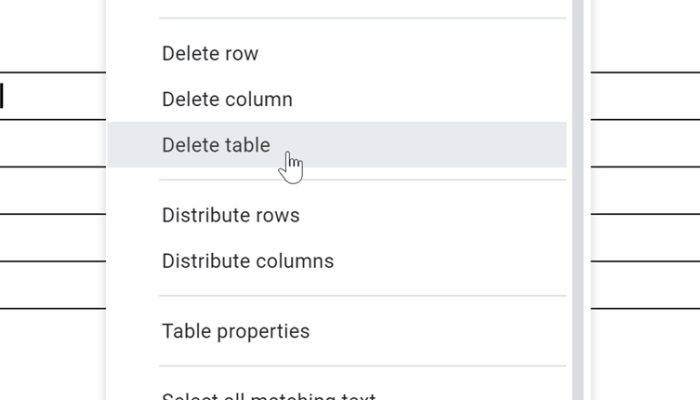Choose Distribute columns option
Screen dimensions: 700x400
247,262
